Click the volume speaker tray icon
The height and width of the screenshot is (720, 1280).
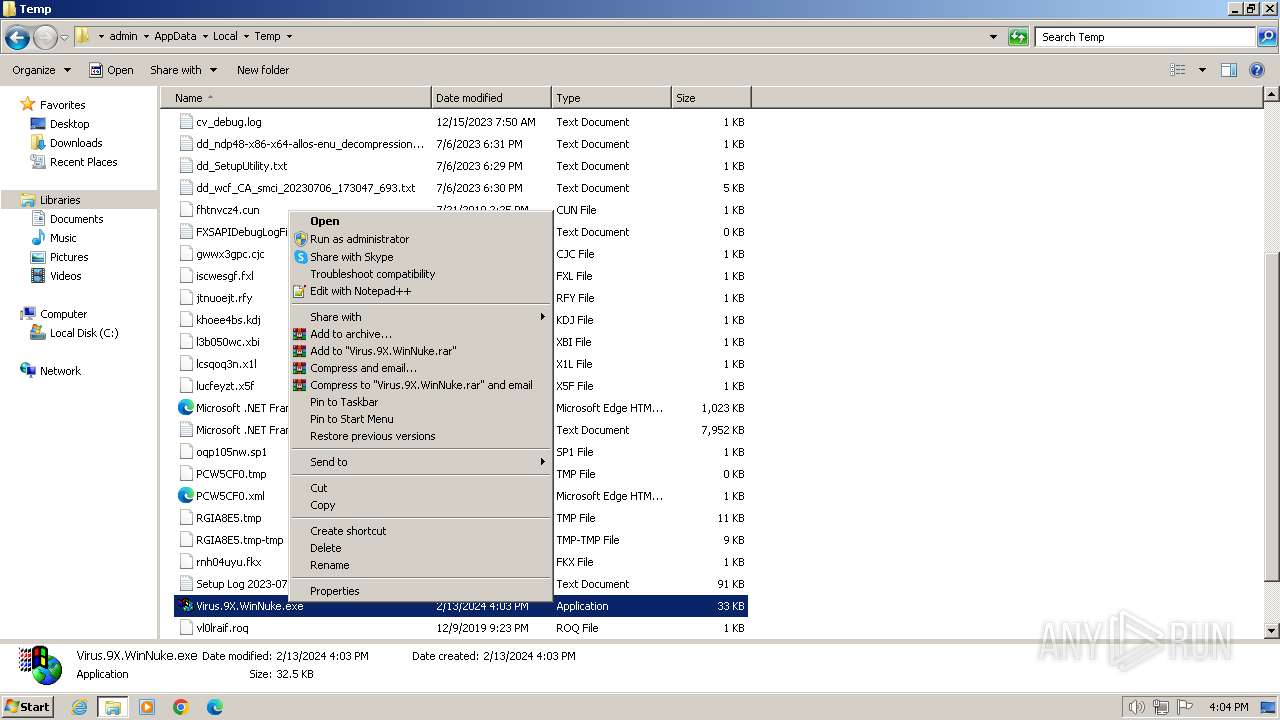[x=1136, y=707]
